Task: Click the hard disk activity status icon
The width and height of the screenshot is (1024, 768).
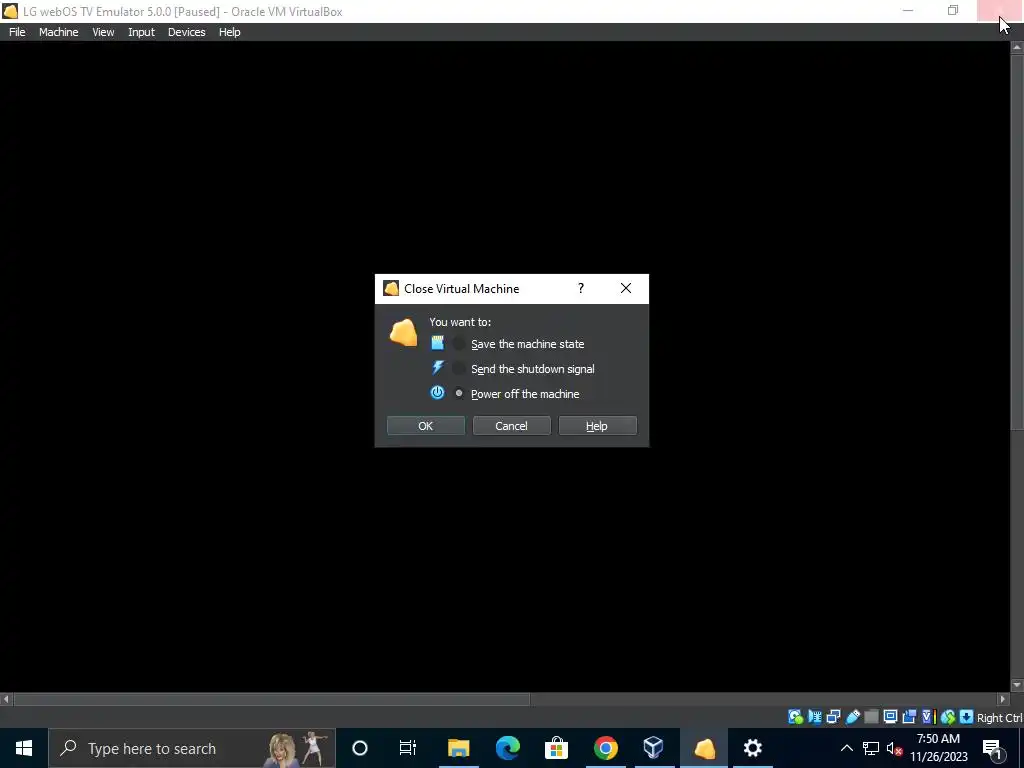Action: tap(796, 717)
